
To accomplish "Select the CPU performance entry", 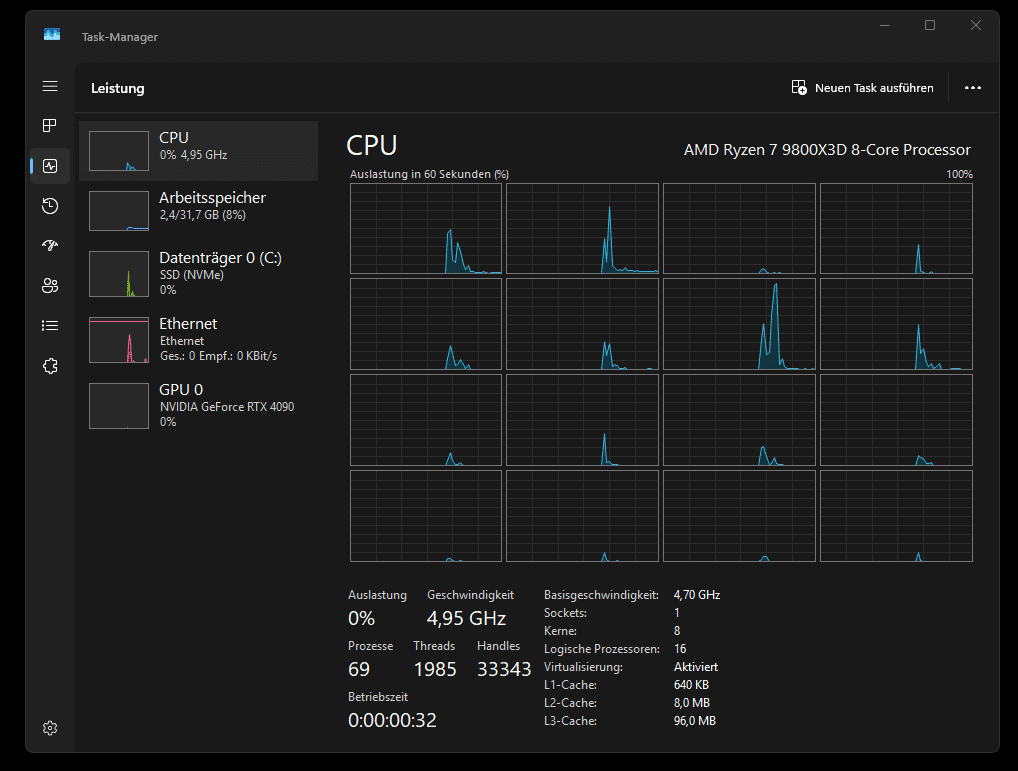I will tap(199, 151).
